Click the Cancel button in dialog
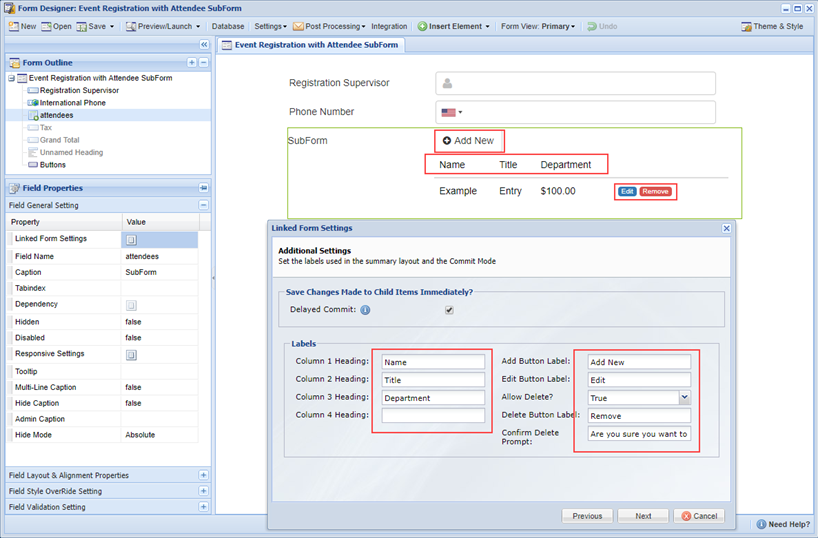The image size is (818, 538). coord(699,516)
